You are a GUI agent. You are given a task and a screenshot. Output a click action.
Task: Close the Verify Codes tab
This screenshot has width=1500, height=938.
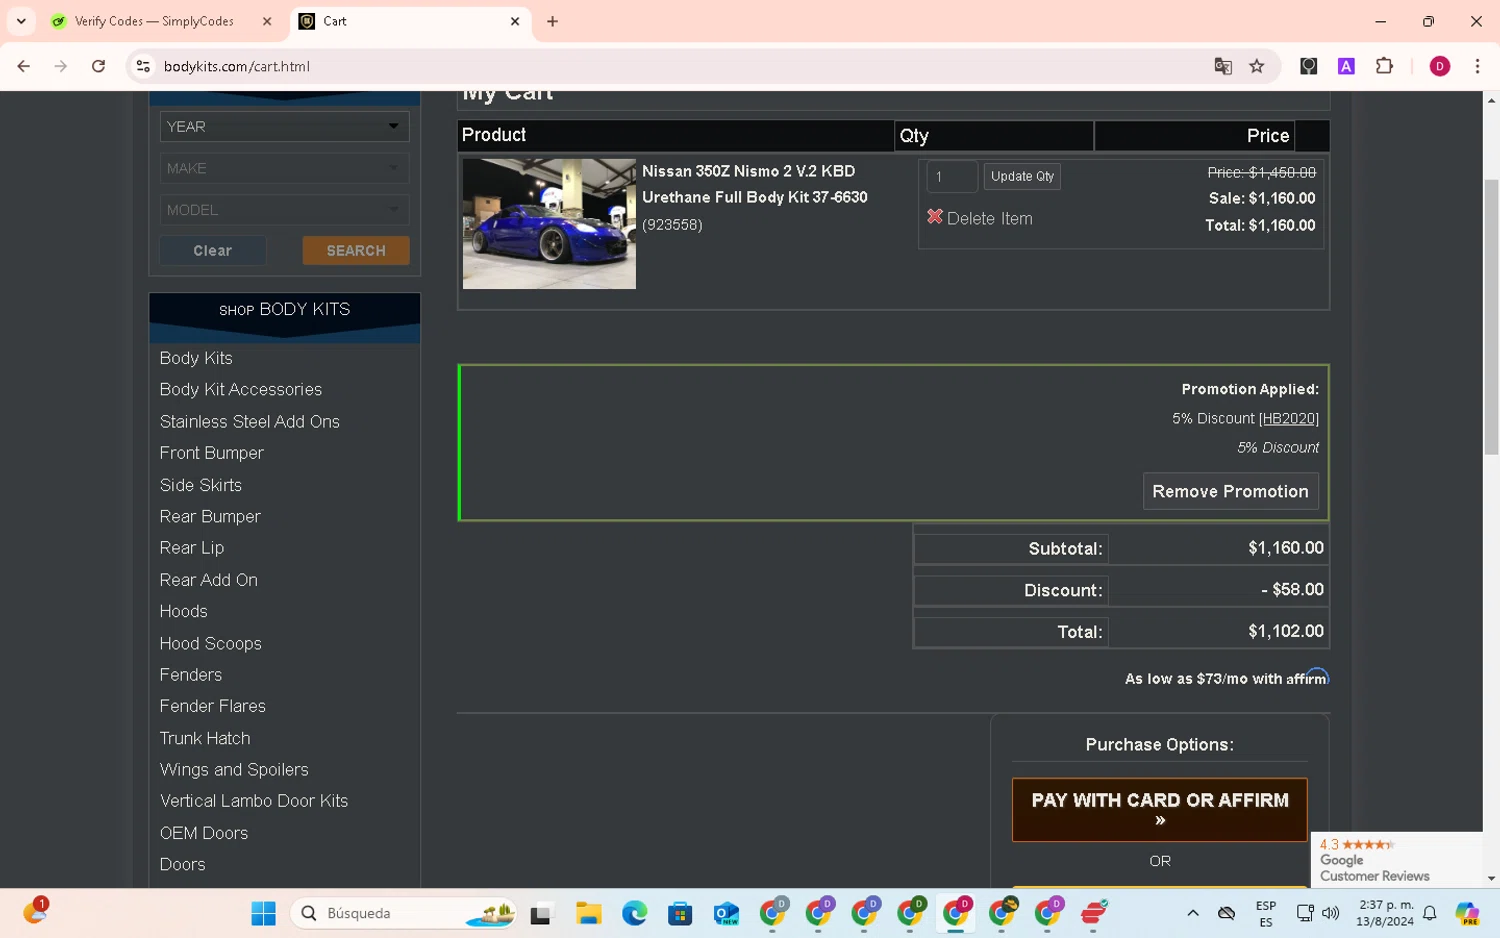point(267,21)
